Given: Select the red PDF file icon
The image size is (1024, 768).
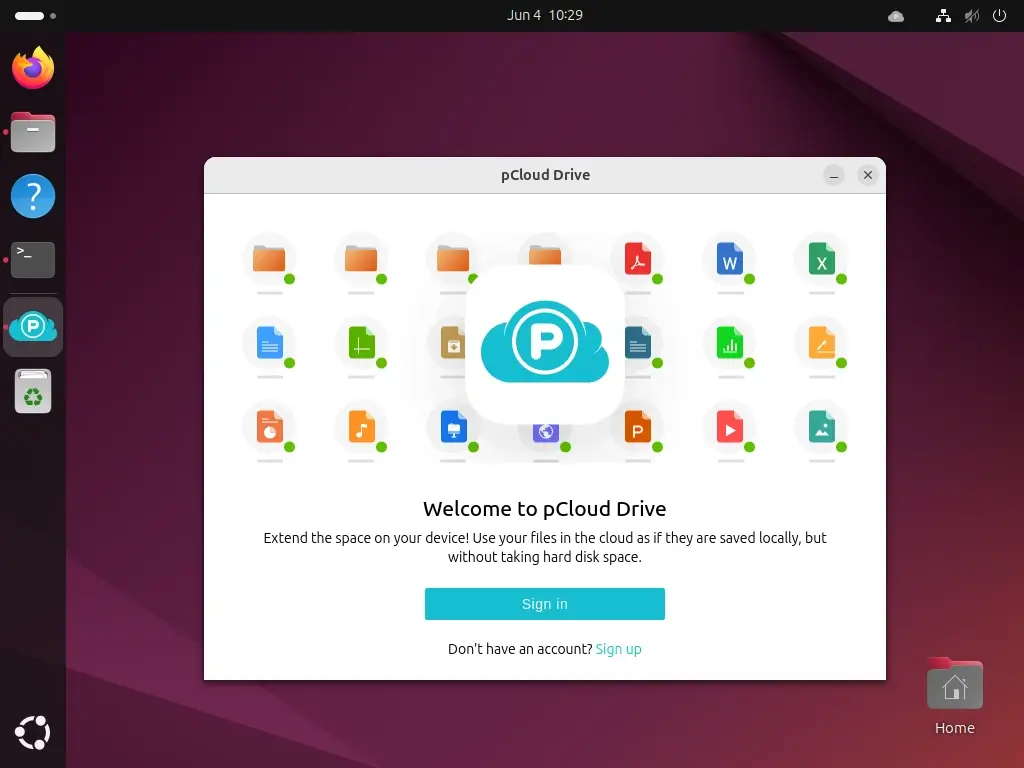Looking at the screenshot, I should (x=639, y=259).
